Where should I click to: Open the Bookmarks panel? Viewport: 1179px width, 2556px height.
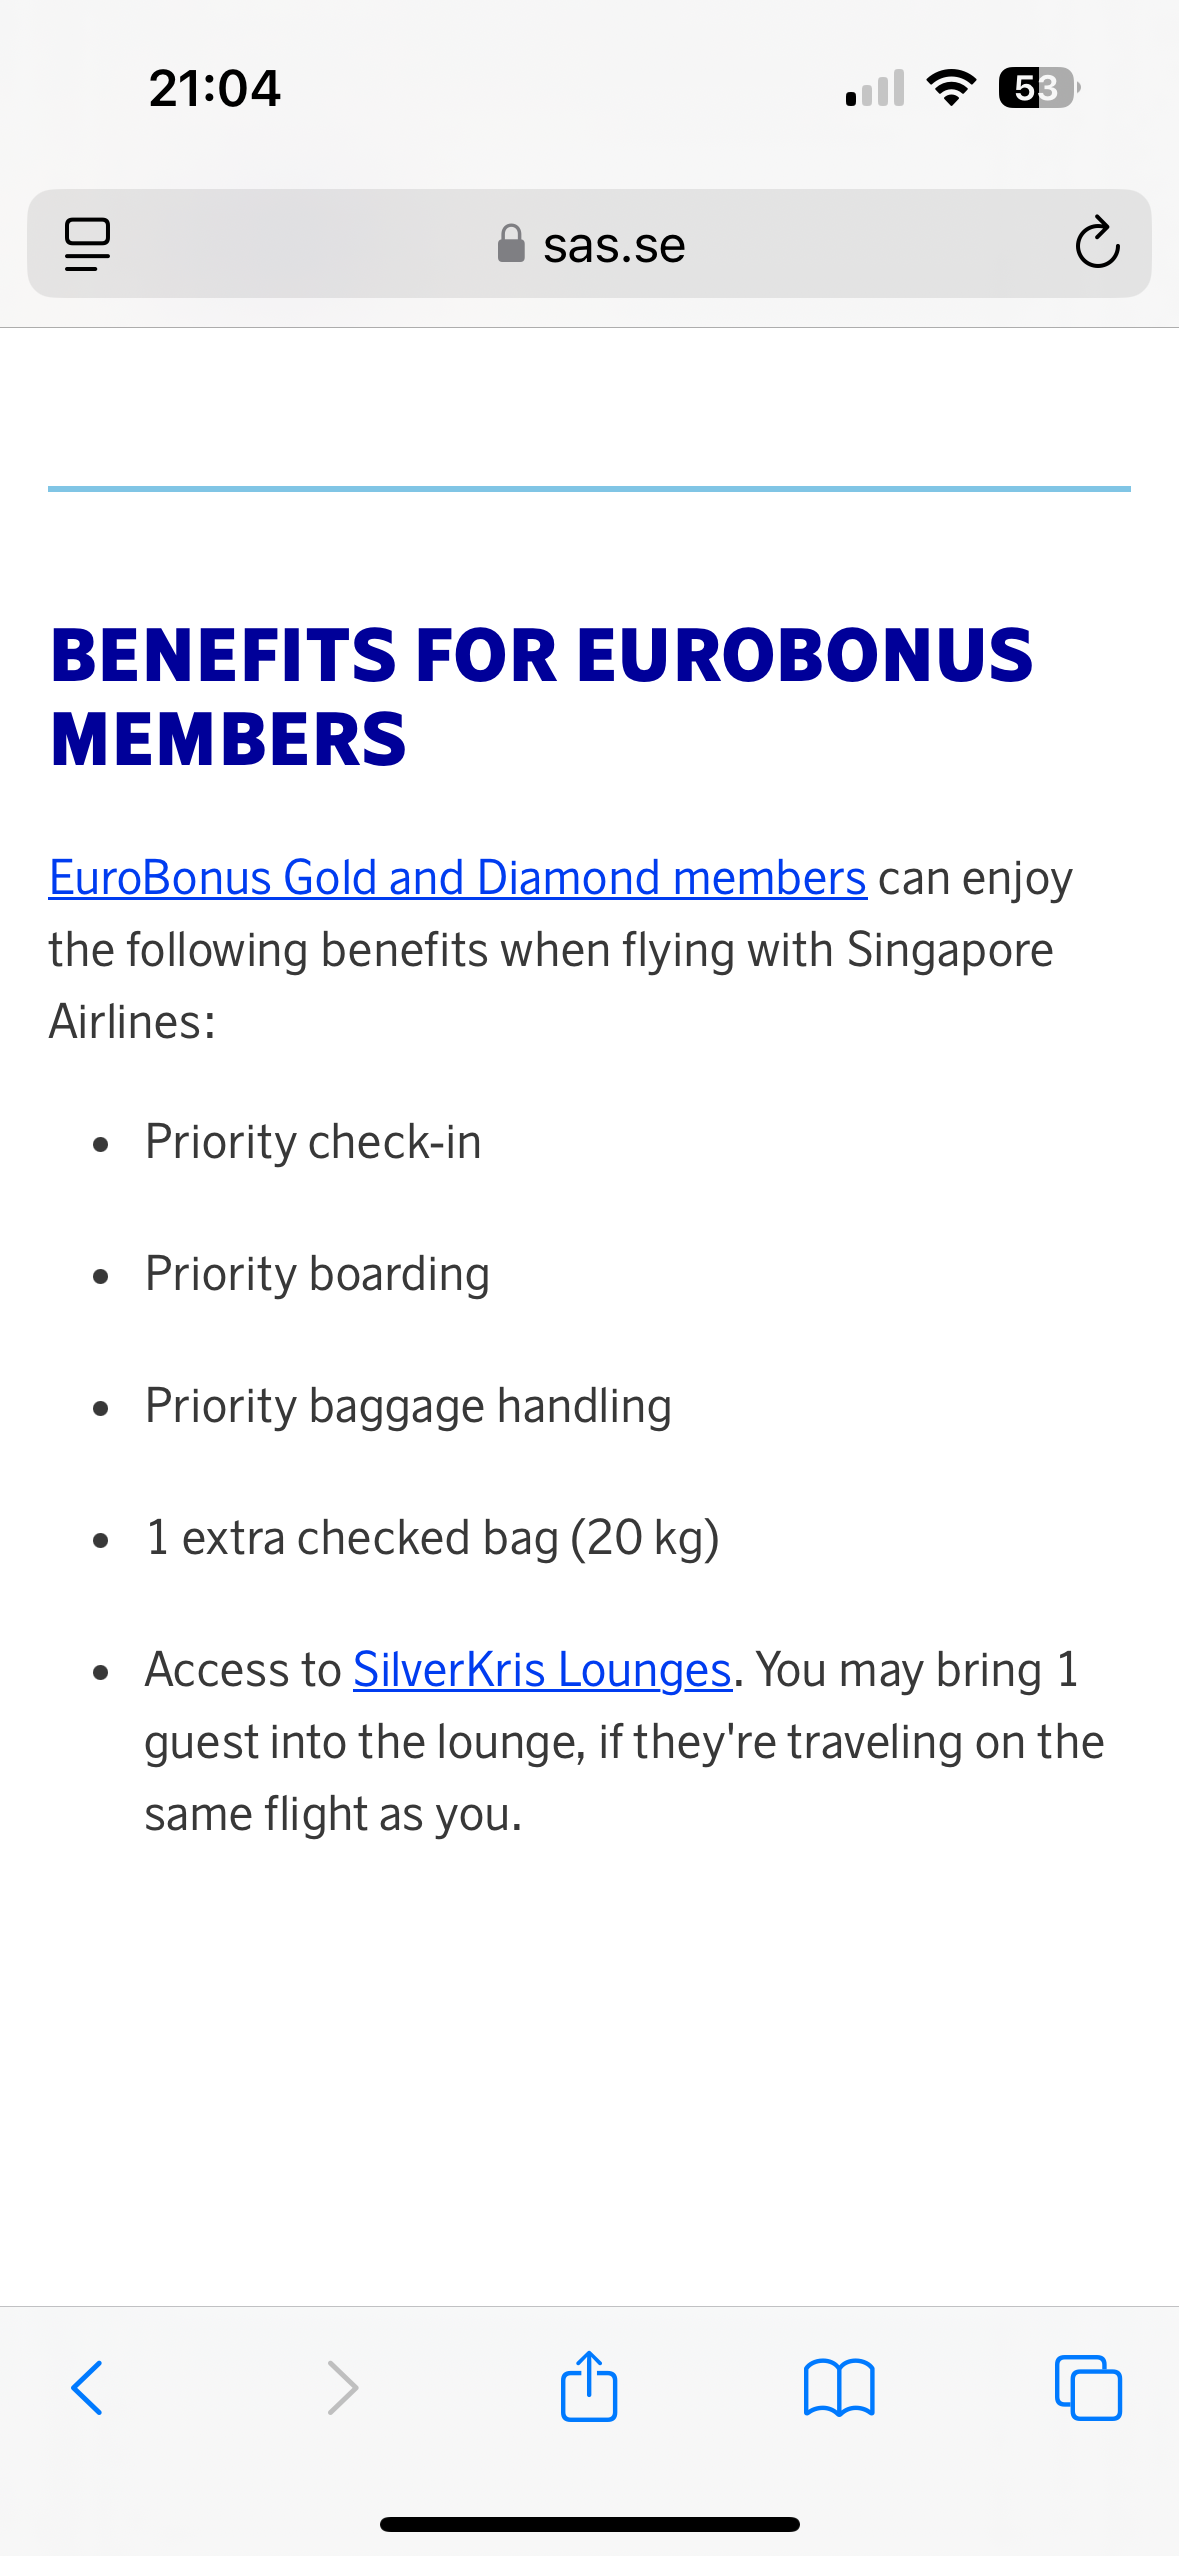[x=839, y=2388]
